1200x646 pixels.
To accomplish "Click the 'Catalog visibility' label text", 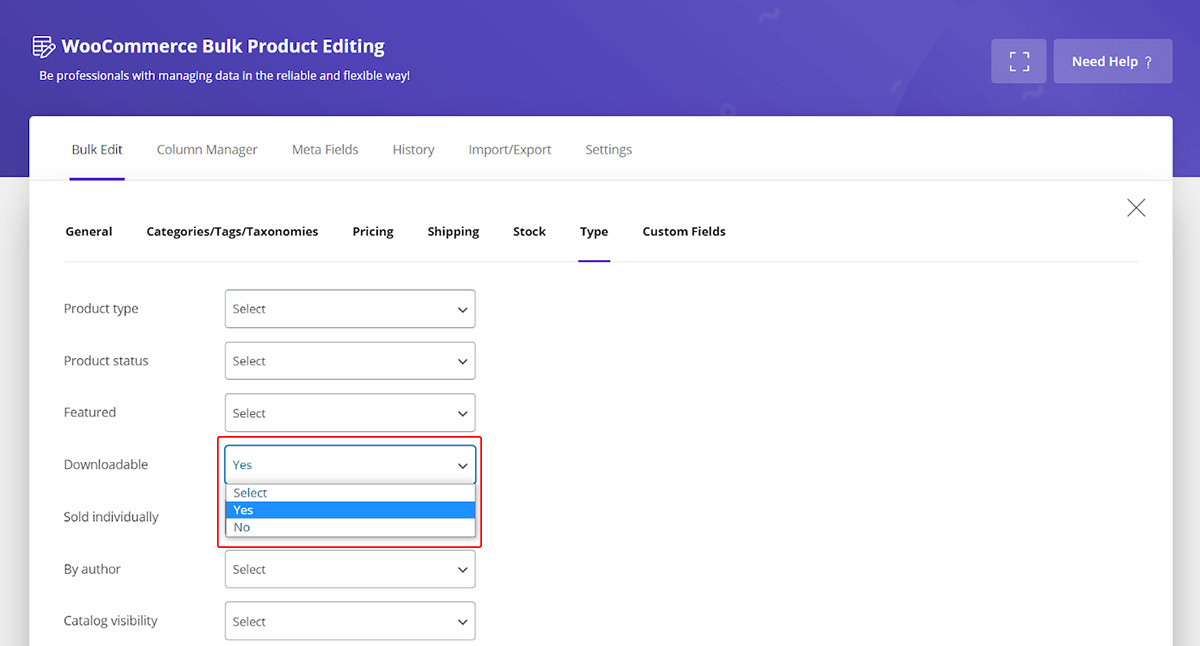I will [111, 621].
